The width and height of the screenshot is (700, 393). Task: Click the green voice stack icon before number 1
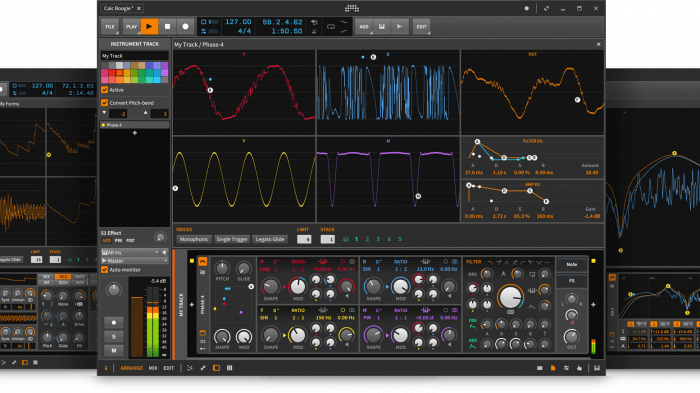pos(346,239)
